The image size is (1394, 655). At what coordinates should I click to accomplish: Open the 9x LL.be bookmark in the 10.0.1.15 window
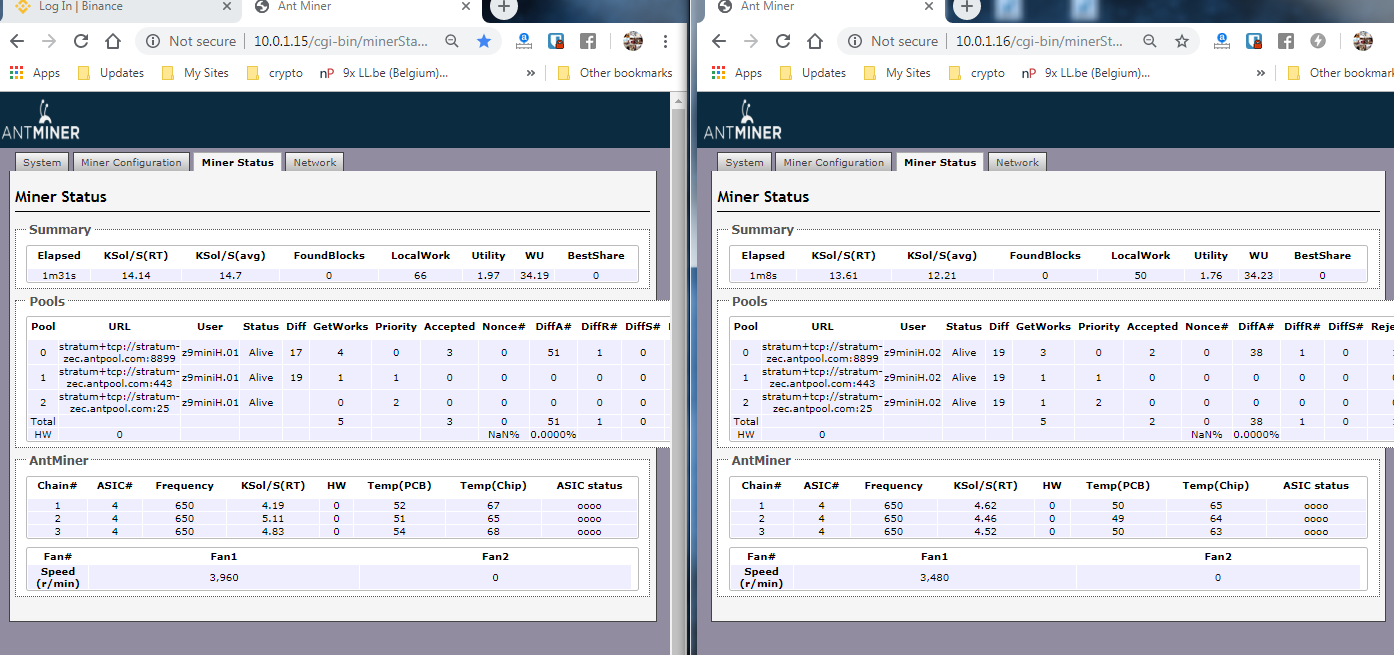385,73
